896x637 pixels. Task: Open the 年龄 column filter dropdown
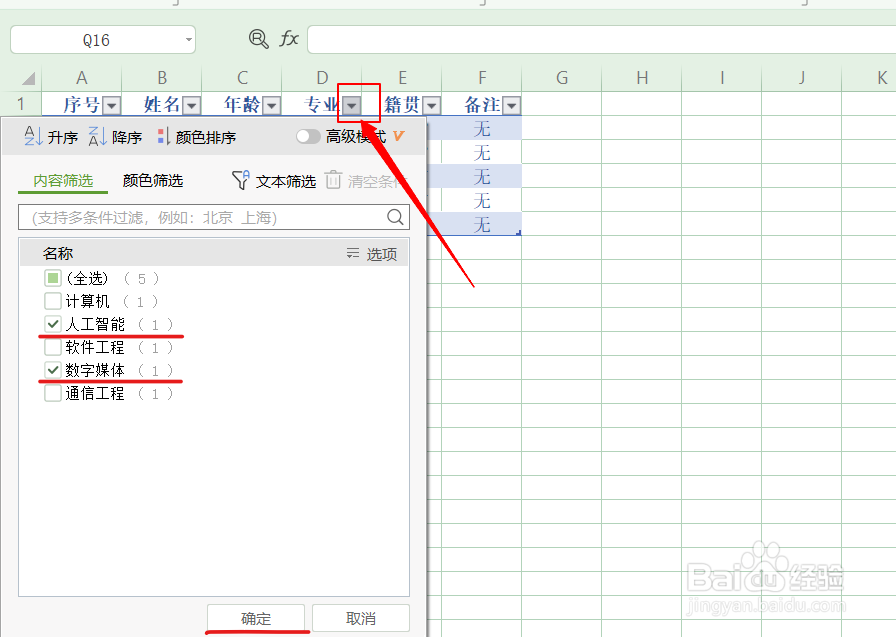tap(271, 105)
